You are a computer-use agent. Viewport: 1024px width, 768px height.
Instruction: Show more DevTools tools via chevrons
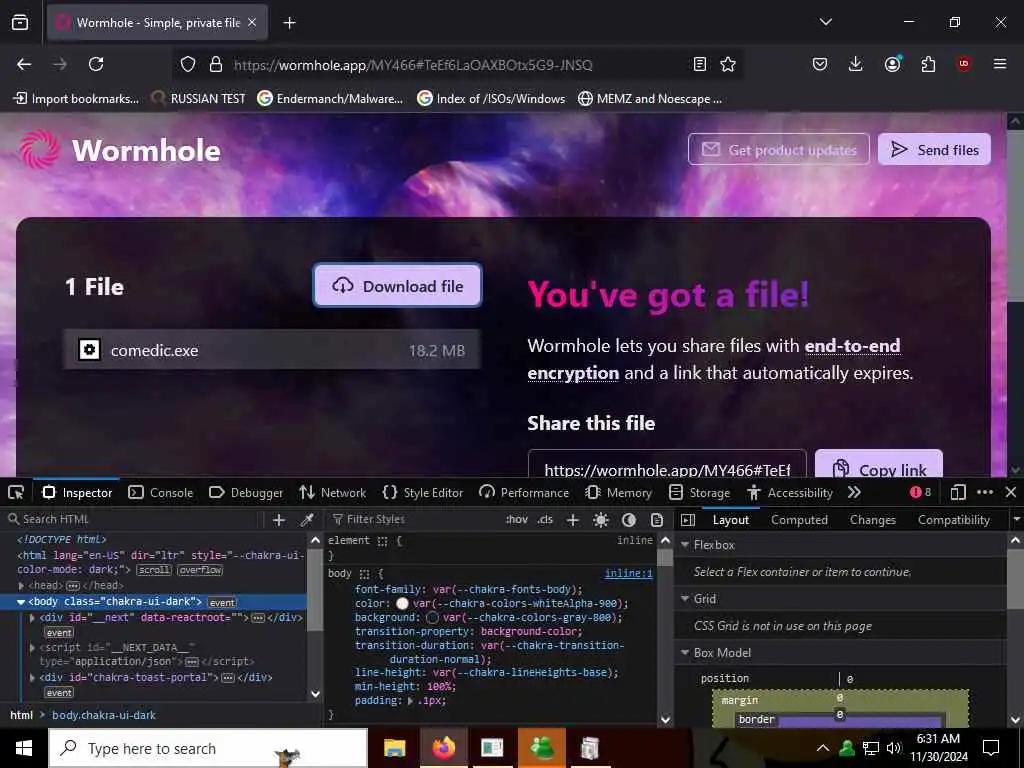(x=854, y=492)
